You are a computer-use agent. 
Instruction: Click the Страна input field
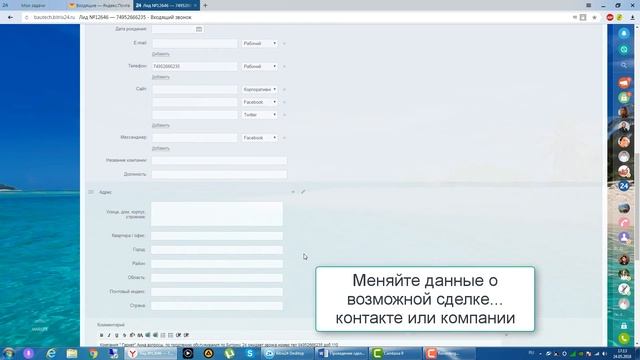[217, 306]
